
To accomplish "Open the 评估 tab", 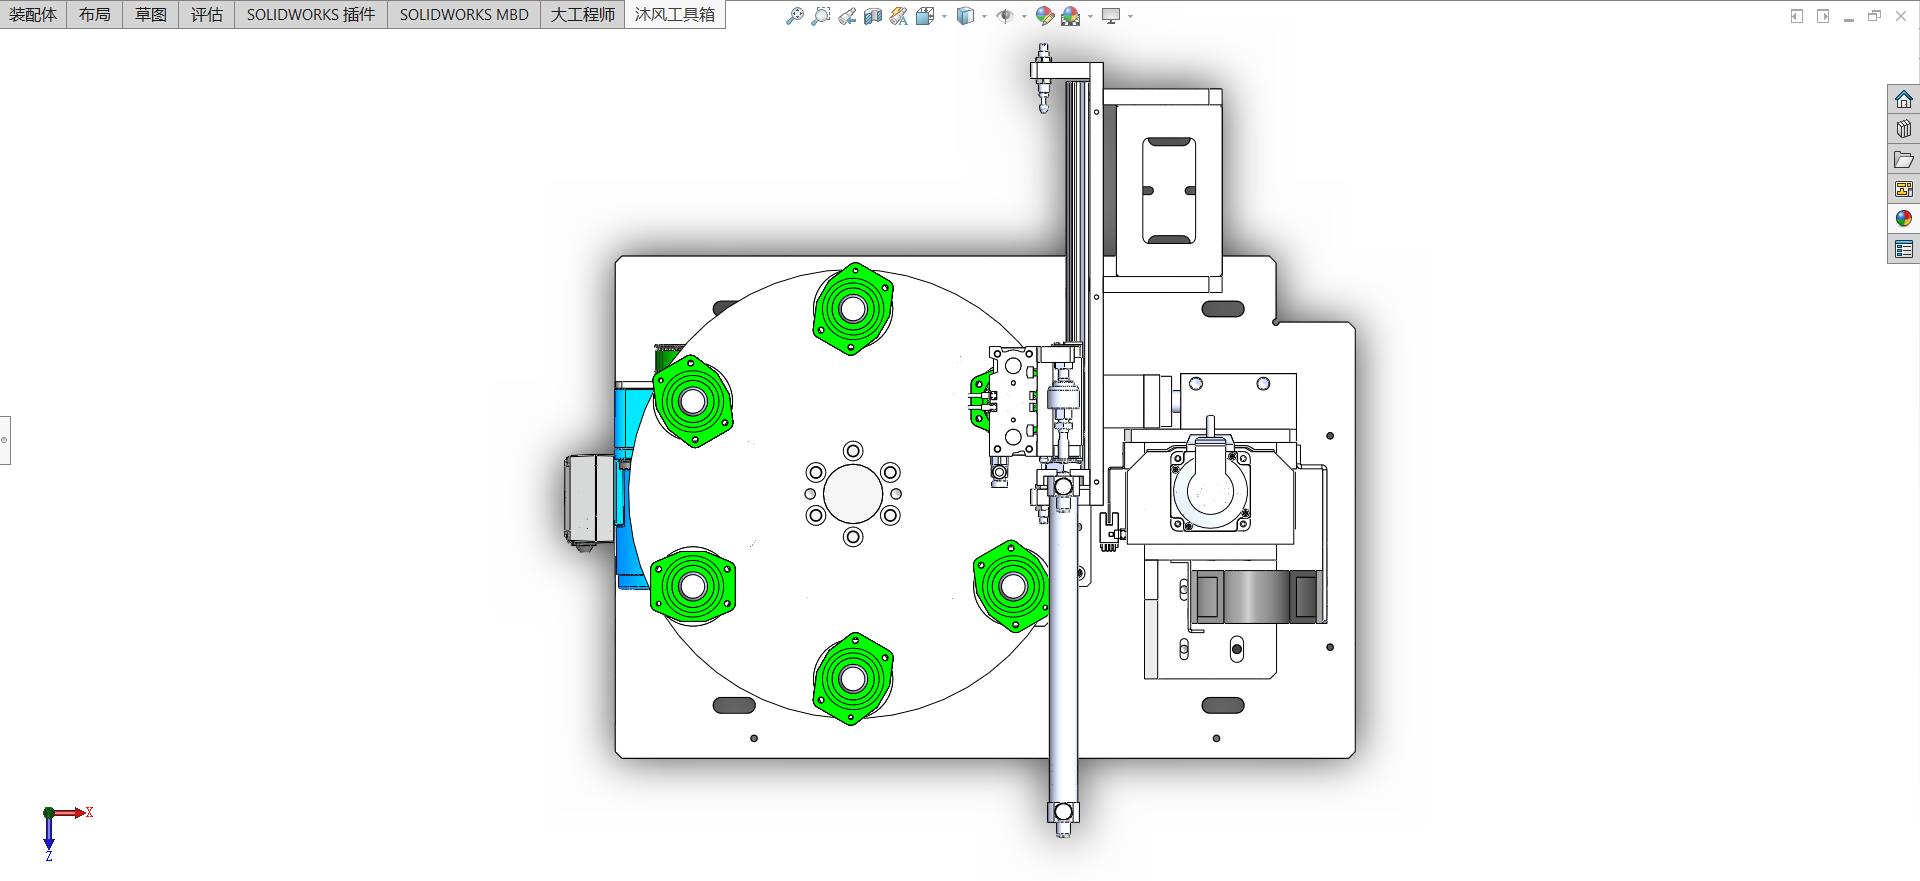I will pos(207,14).
